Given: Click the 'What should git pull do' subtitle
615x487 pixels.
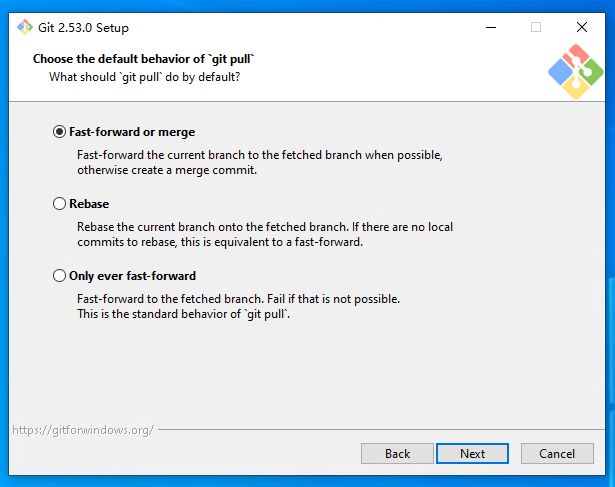Looking at the screenshot, I should click(x=144, y=76).
